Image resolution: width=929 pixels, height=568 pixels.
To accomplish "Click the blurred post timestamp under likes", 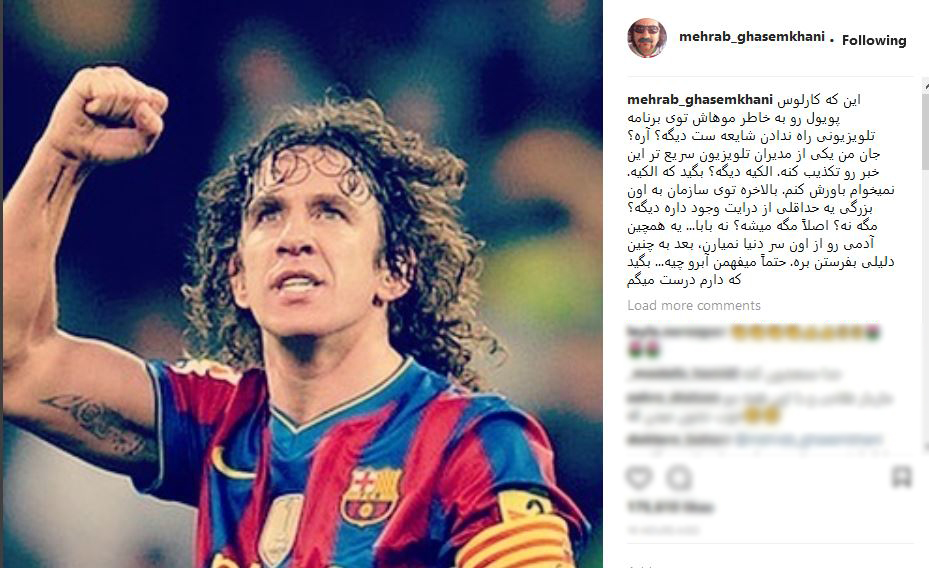I will [663, 530].
